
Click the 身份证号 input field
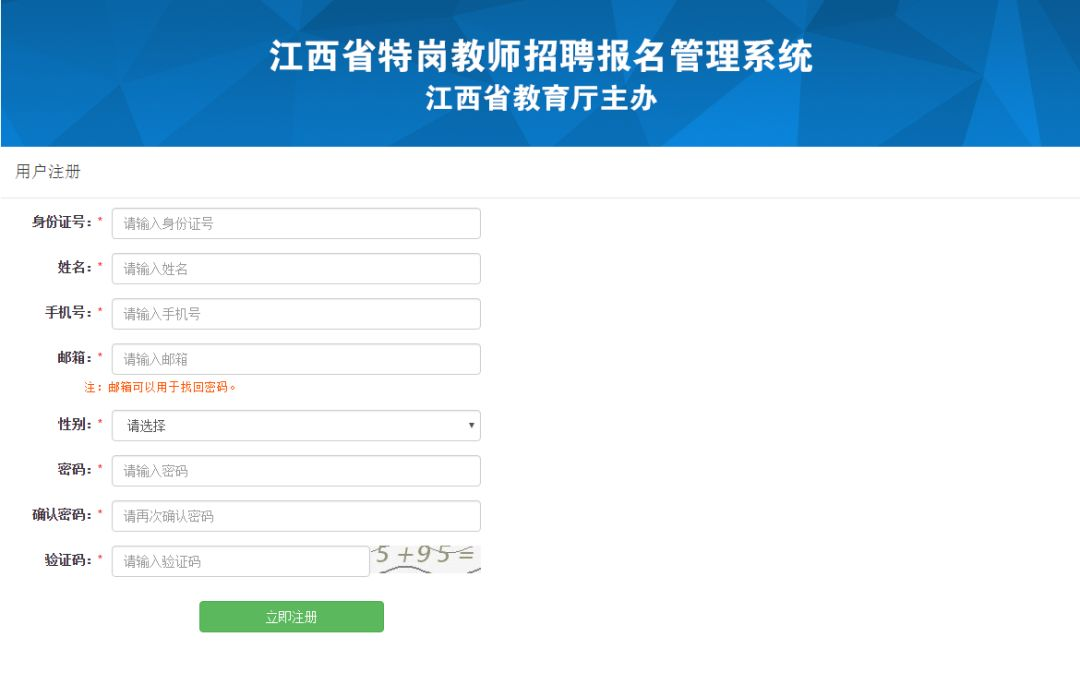pyautogui.click(x=295, y=223)
